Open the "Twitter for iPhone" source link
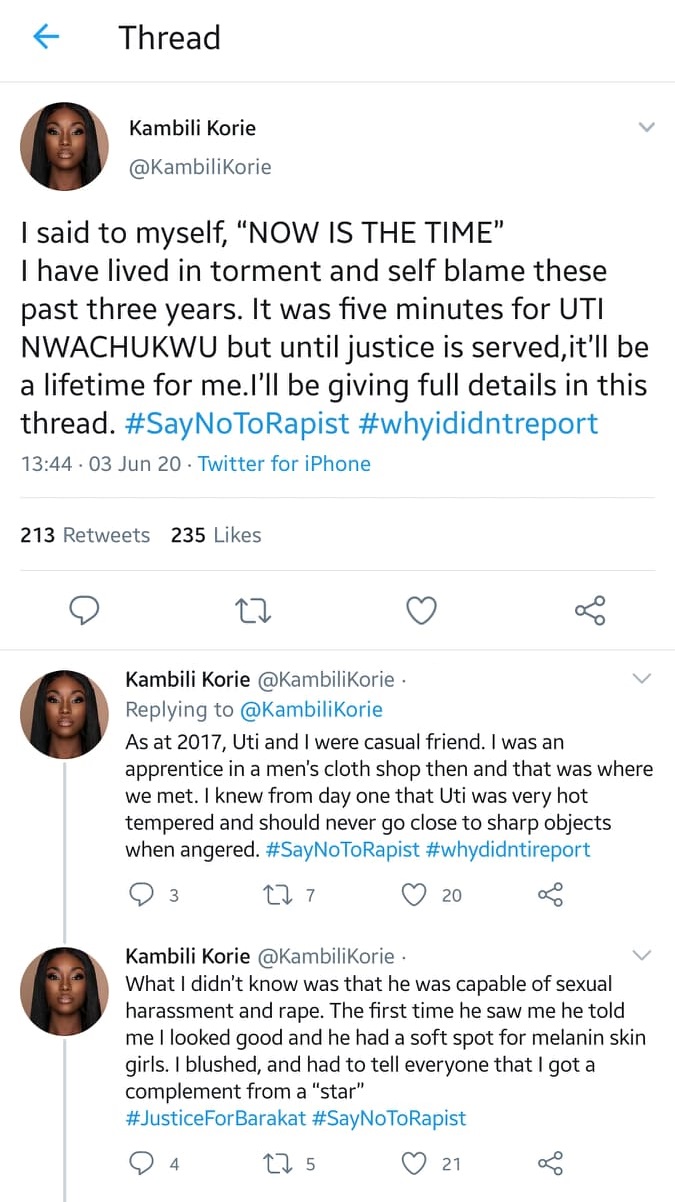The image size is (675, 1202). point(284,464)
